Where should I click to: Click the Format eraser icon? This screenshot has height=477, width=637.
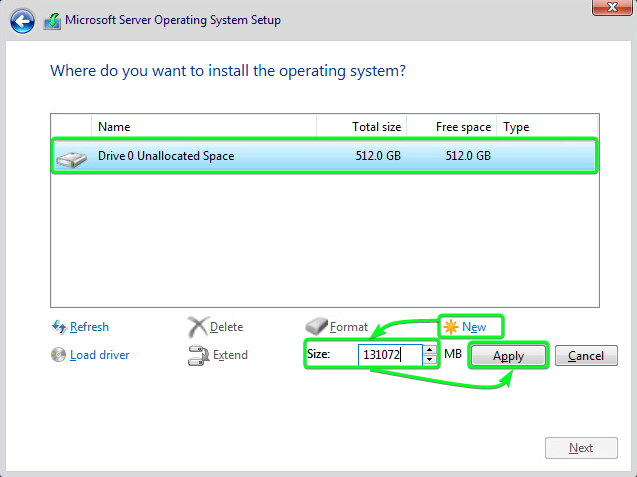click(x=316, y=326)
